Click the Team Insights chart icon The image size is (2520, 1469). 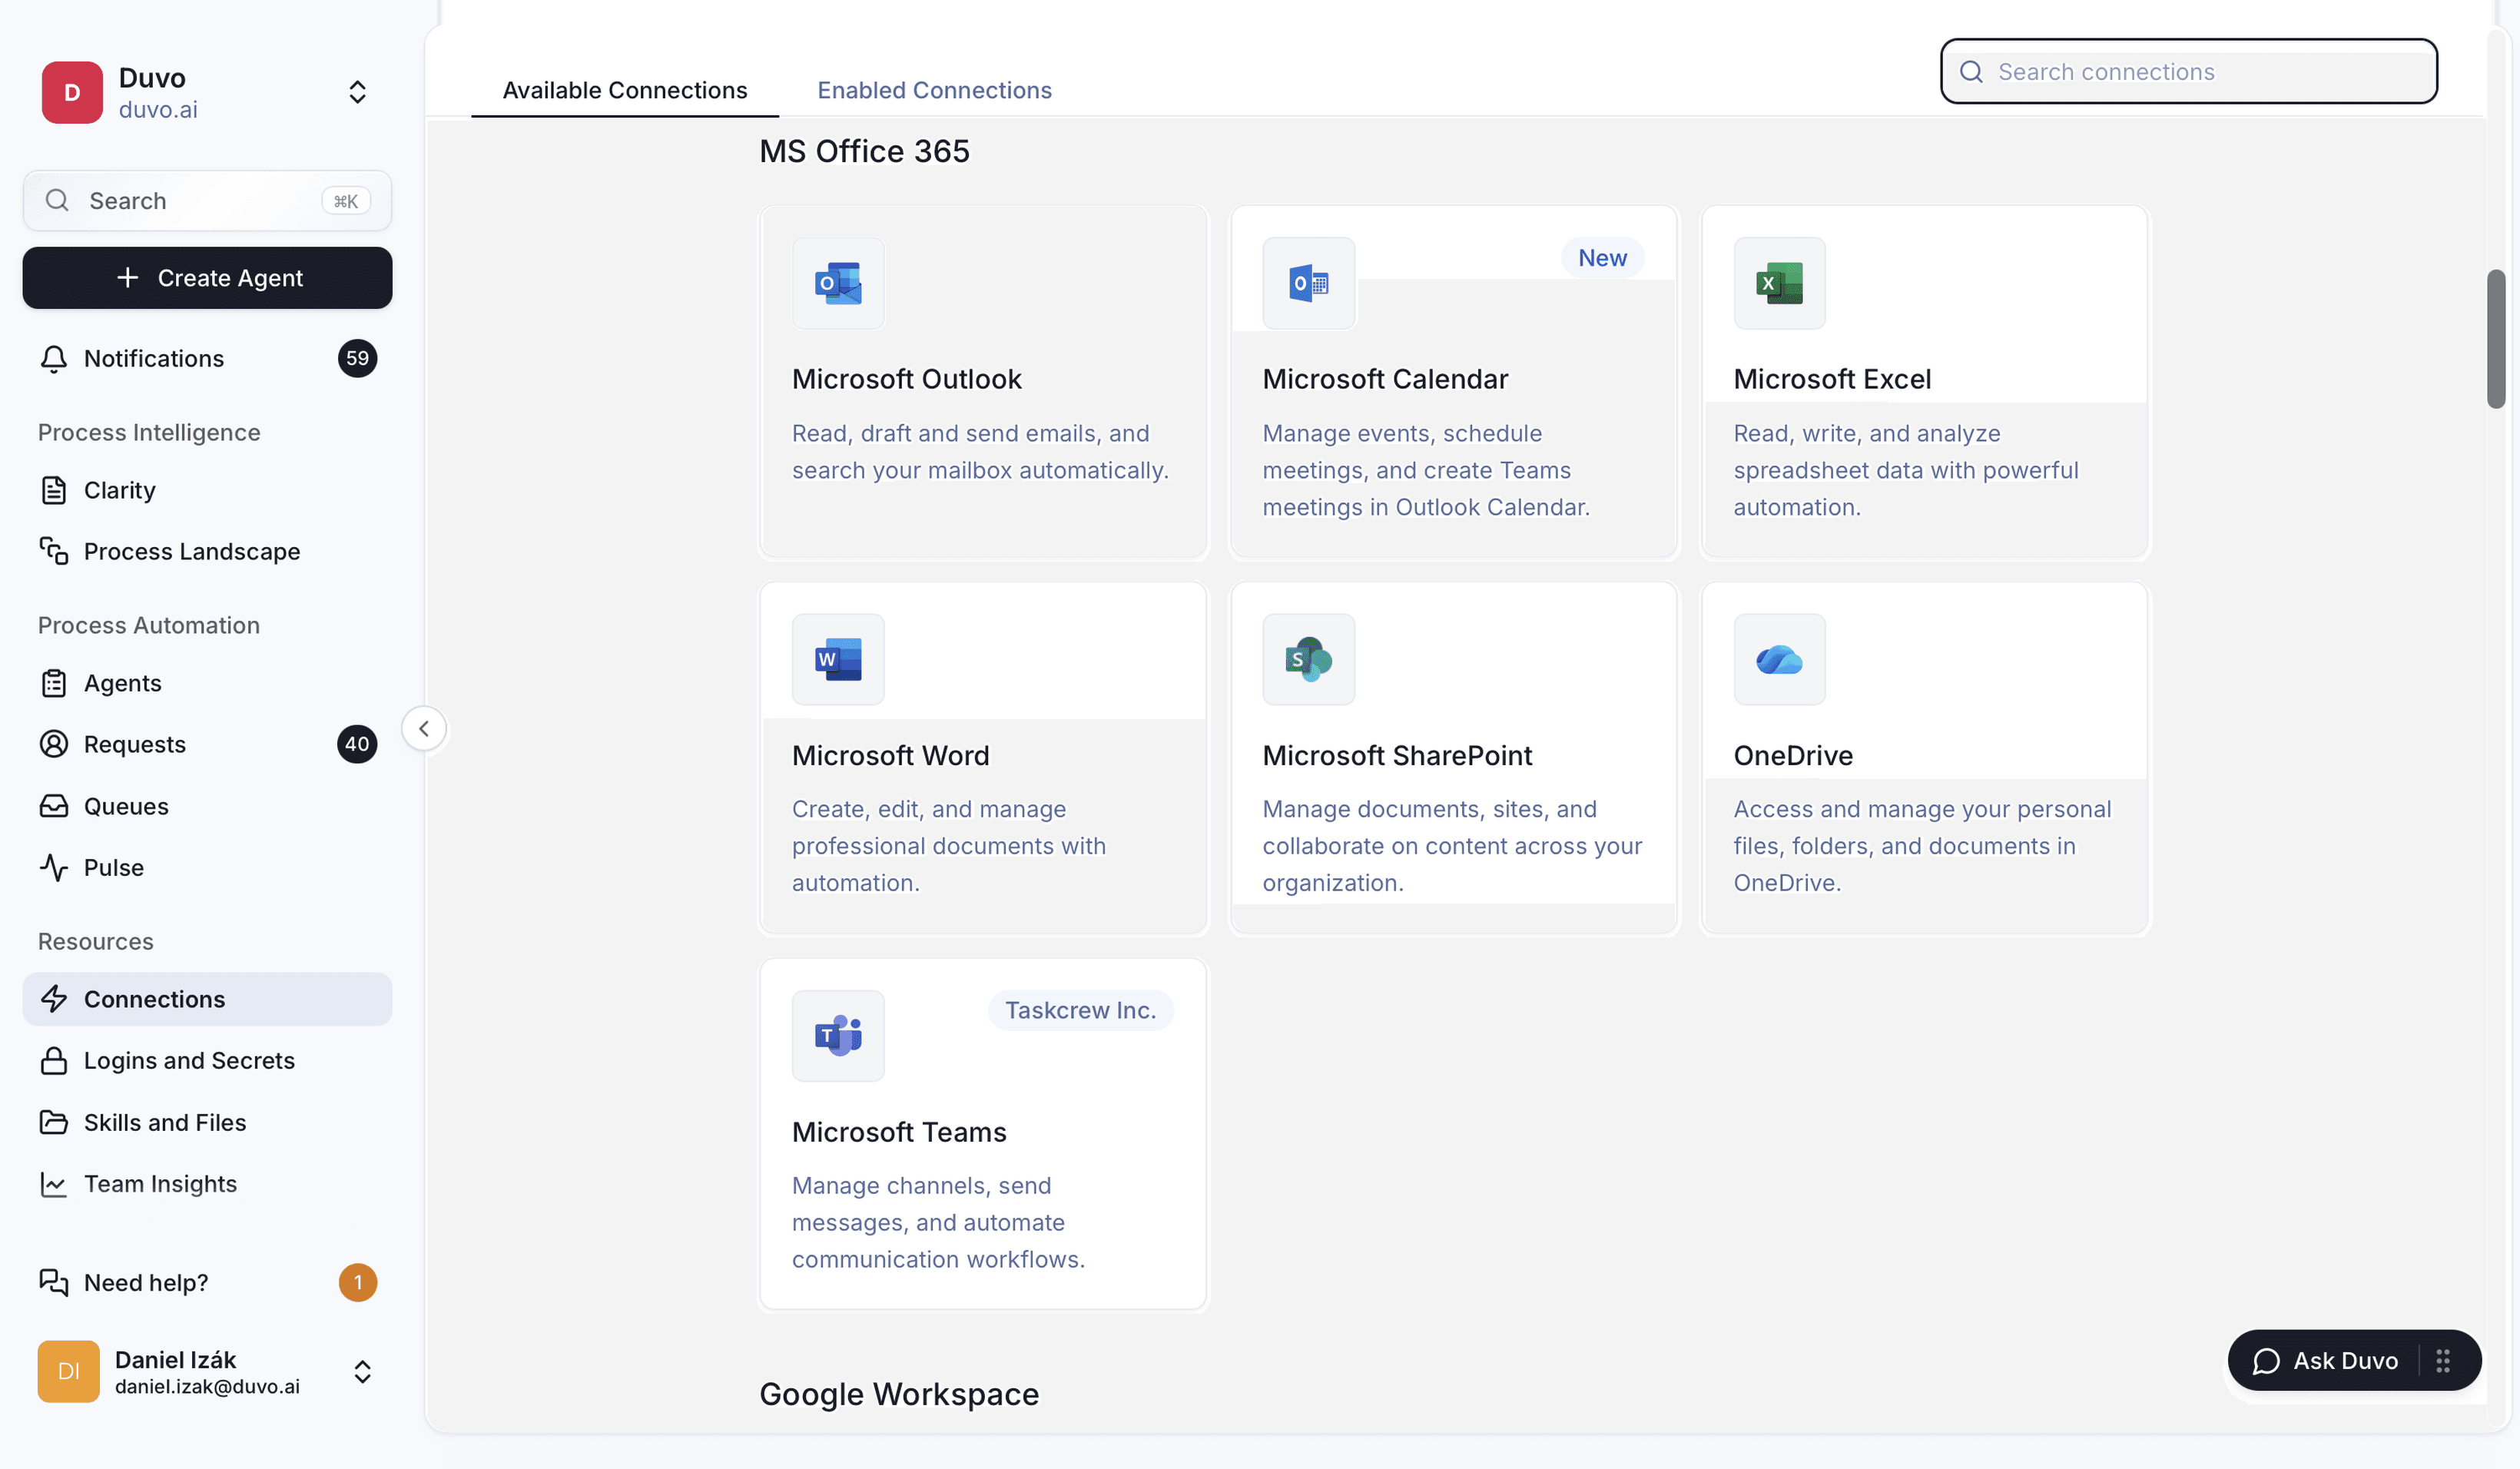(54, 1184)
